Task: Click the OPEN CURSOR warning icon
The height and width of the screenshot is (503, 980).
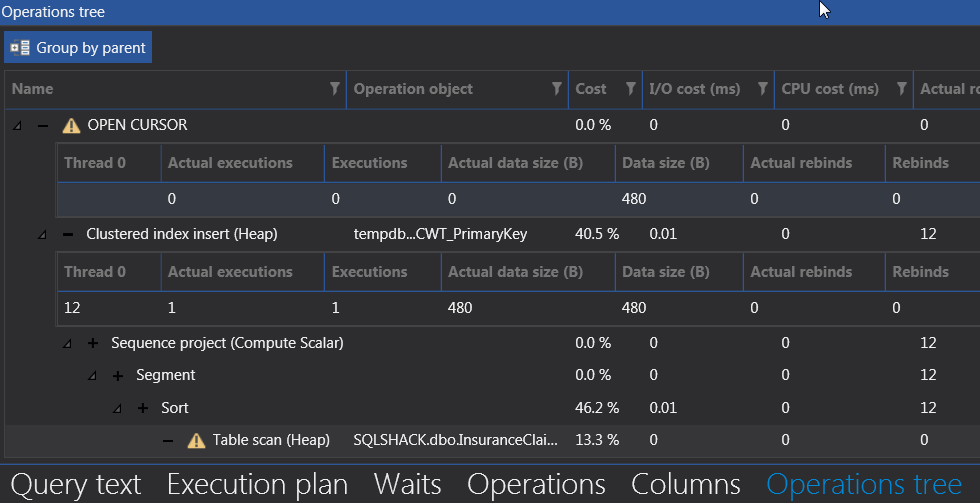Action: pos(71,126)
